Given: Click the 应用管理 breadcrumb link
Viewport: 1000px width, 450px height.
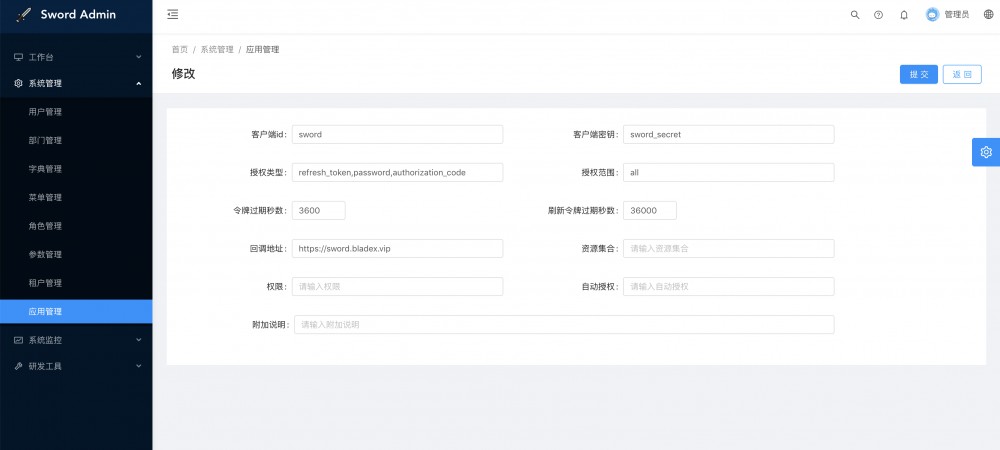Looking at the screenshot, I should click(263, 50).
